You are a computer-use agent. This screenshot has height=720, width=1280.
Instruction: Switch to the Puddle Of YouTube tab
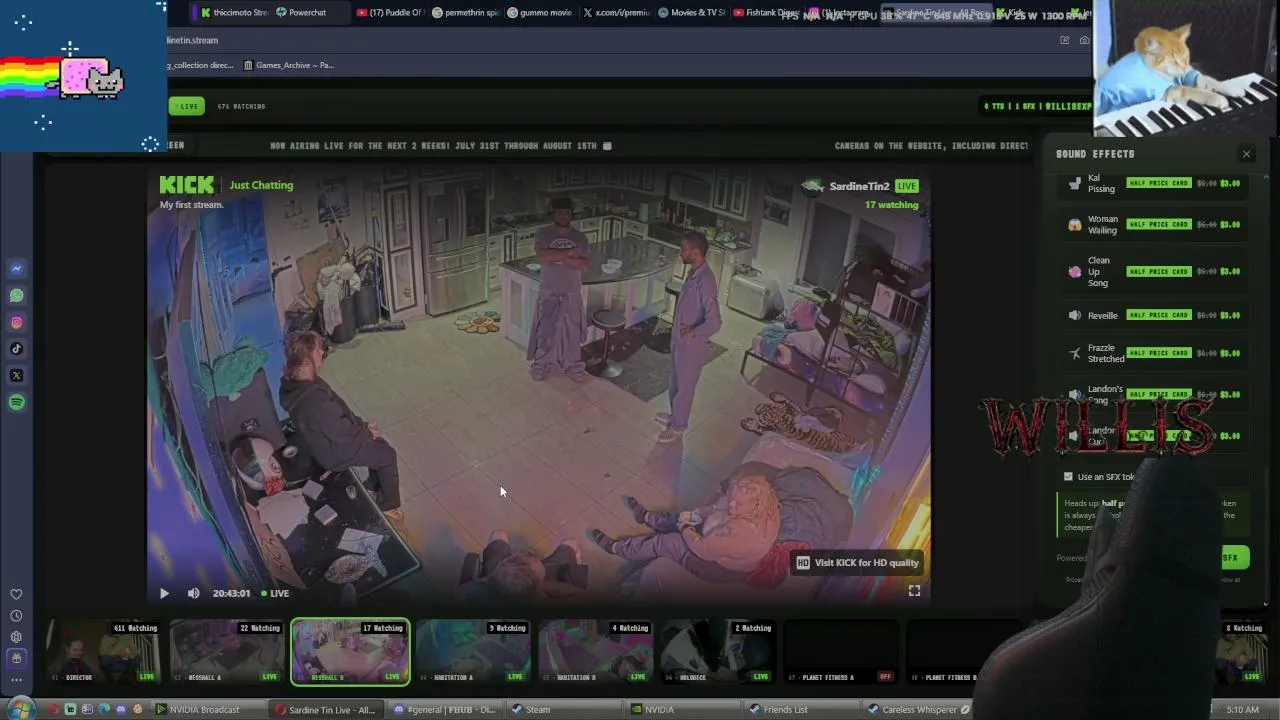pyautogui.click(x=390, y=12)
